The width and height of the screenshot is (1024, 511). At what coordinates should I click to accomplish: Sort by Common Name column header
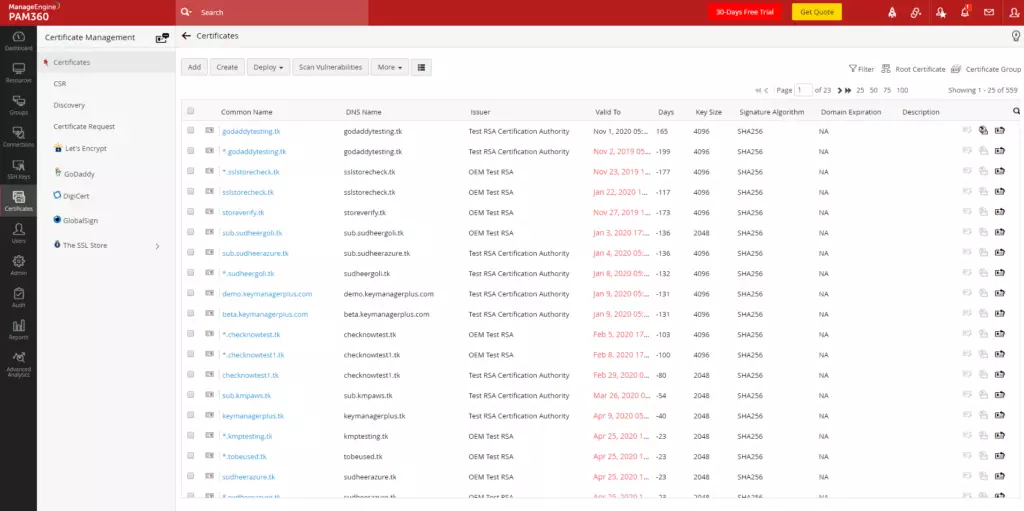(246, 112)
